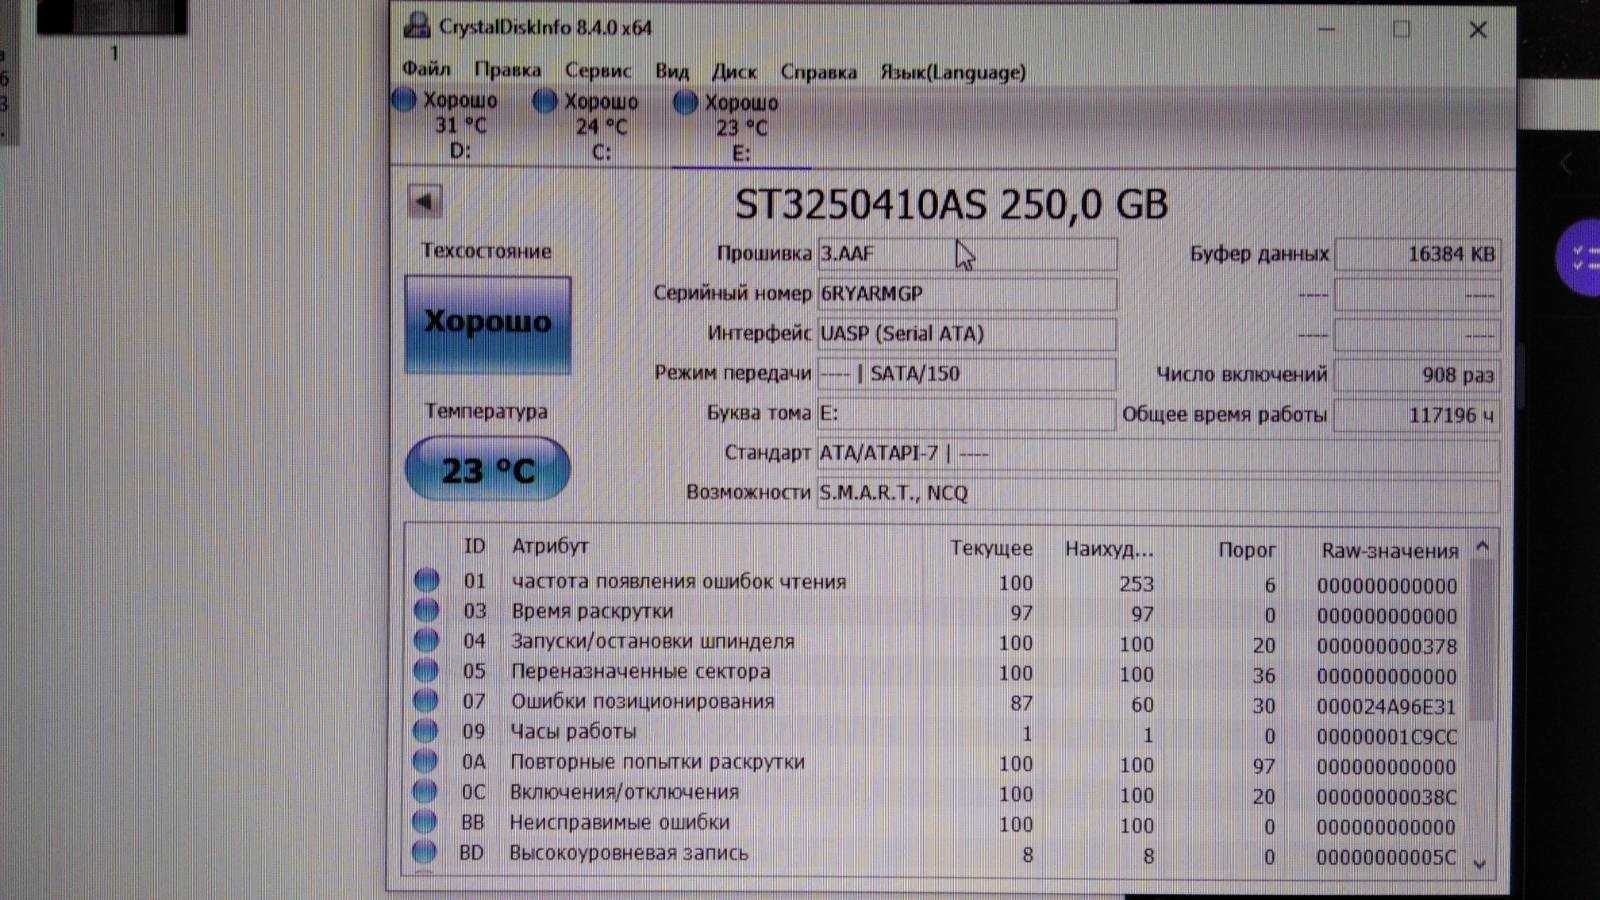Open the Язык(Language) menu
The width and height of the screenshot is (1600, 900).
click(952, 72)
